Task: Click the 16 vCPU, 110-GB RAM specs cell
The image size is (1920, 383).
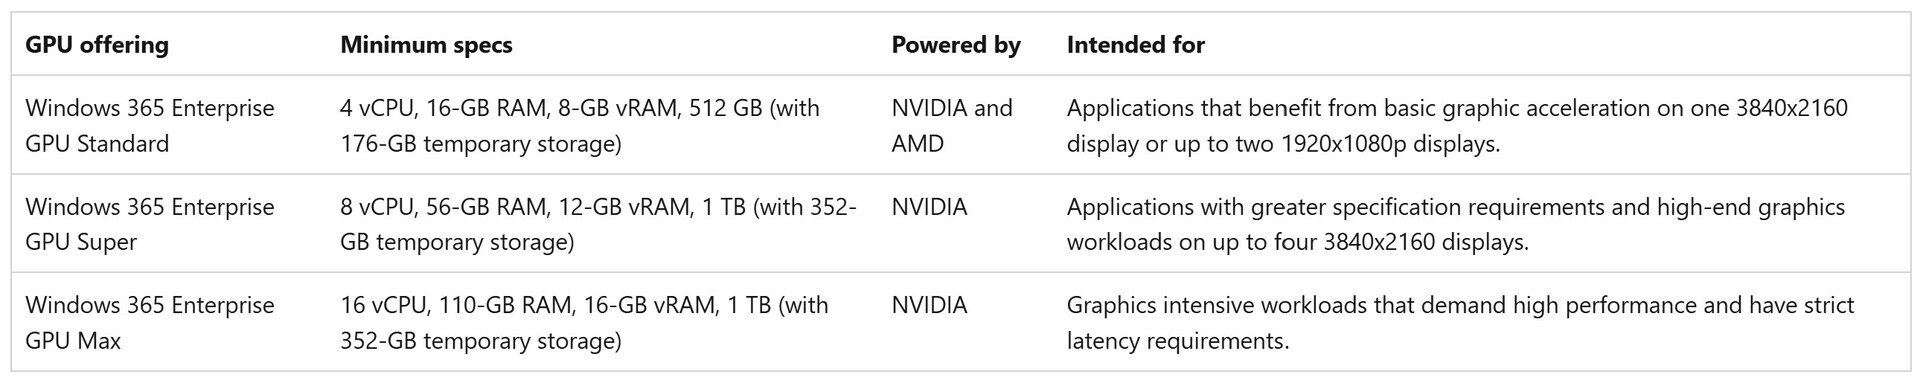Action: pos(584,323)
